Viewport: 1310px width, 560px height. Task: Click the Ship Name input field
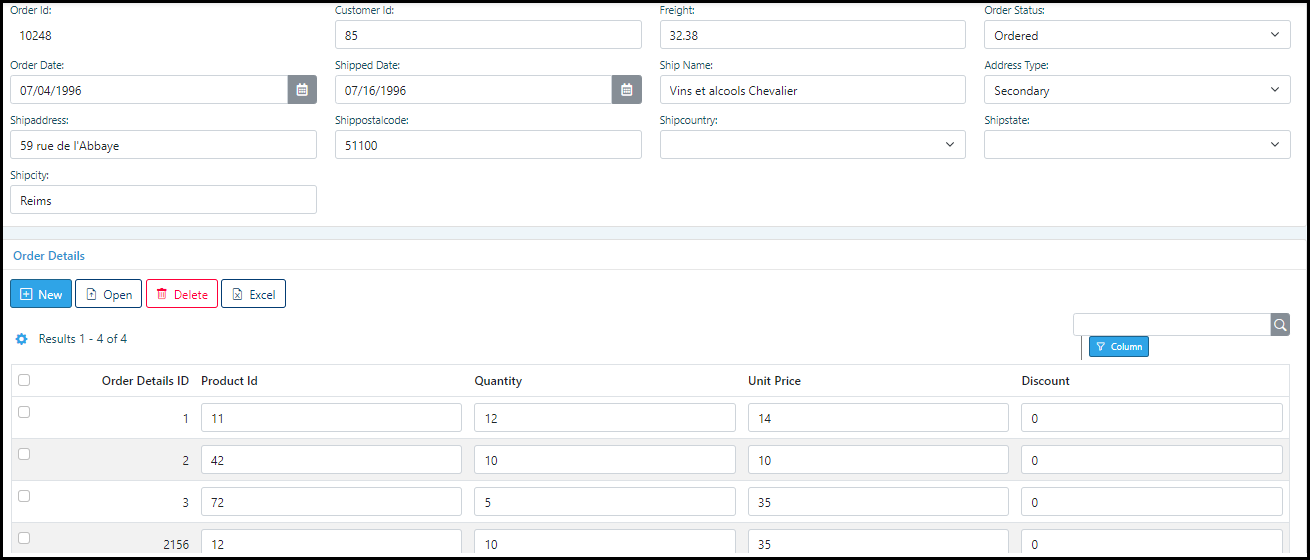tap(812, 90)
